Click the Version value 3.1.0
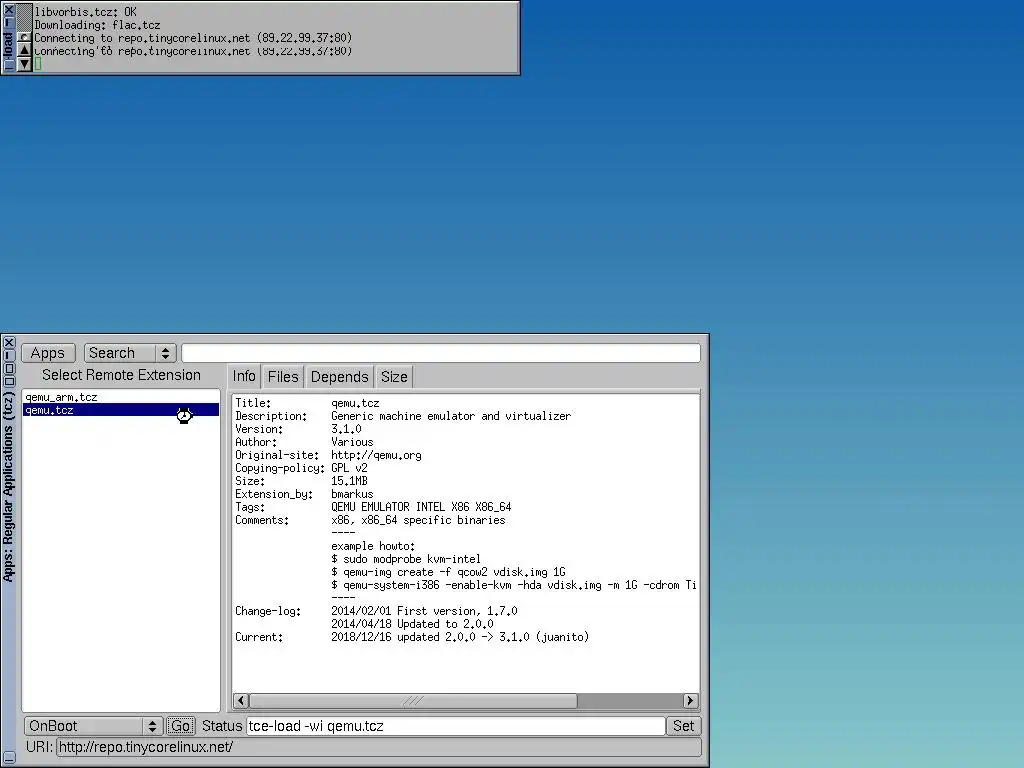The height and width of the screenshot is (768, 1024). 346,429
